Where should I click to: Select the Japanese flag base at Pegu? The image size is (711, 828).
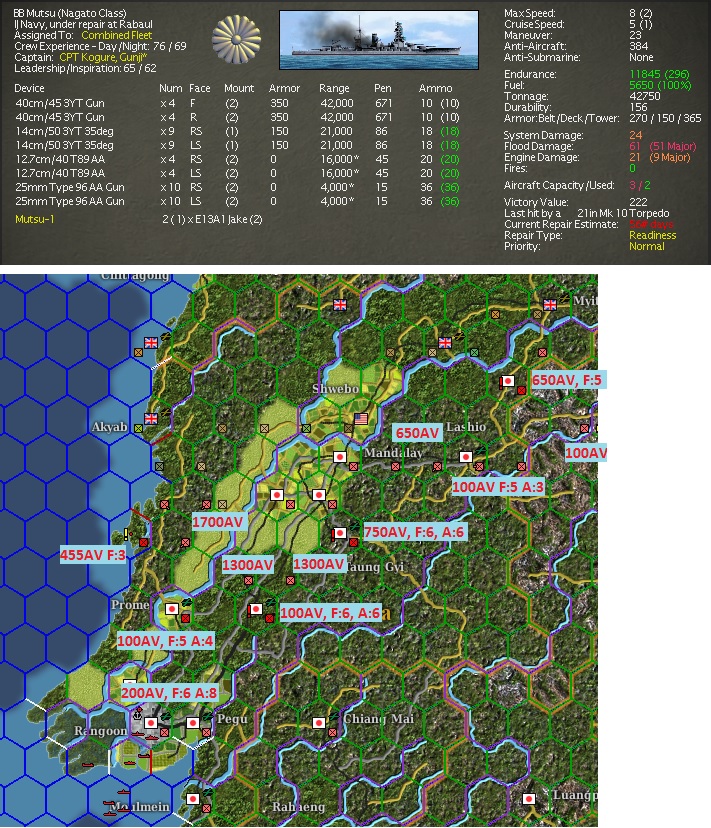193,723
